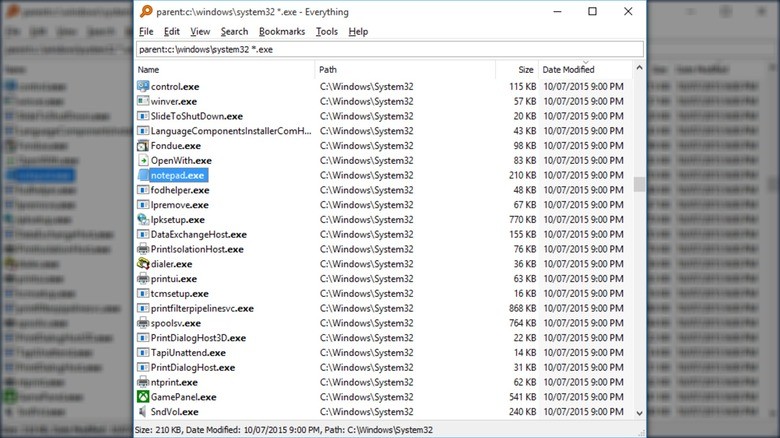Click the GamePanel.exe Xbox icon
Screen dimensions: 780x438
(x=142, y=397)
